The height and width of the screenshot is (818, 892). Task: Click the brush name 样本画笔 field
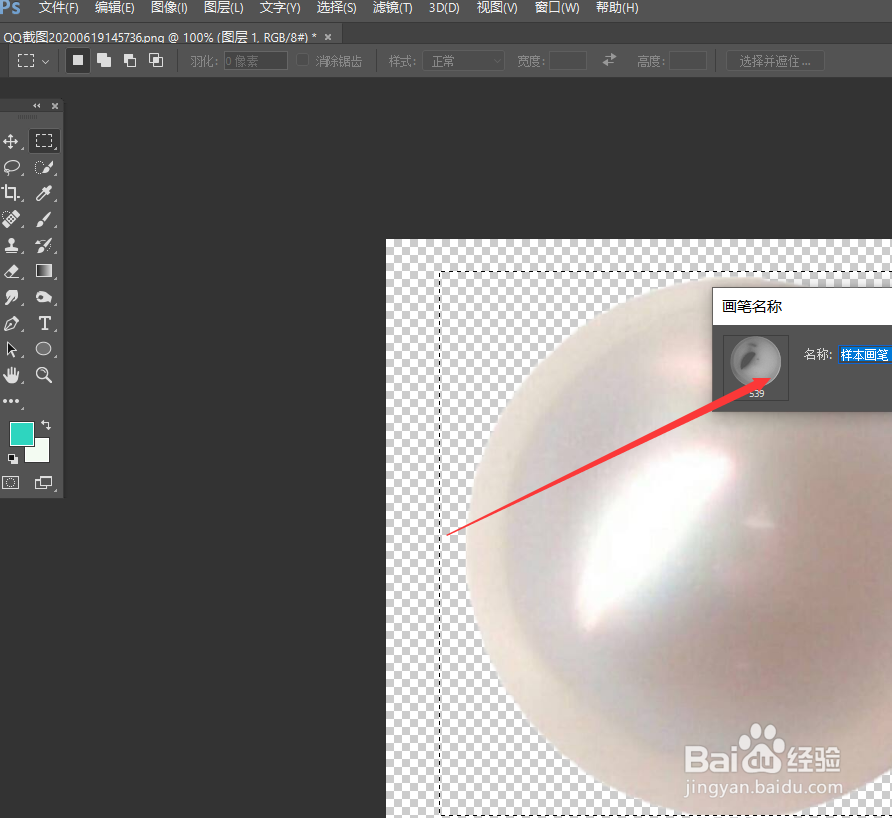(865, 355)
